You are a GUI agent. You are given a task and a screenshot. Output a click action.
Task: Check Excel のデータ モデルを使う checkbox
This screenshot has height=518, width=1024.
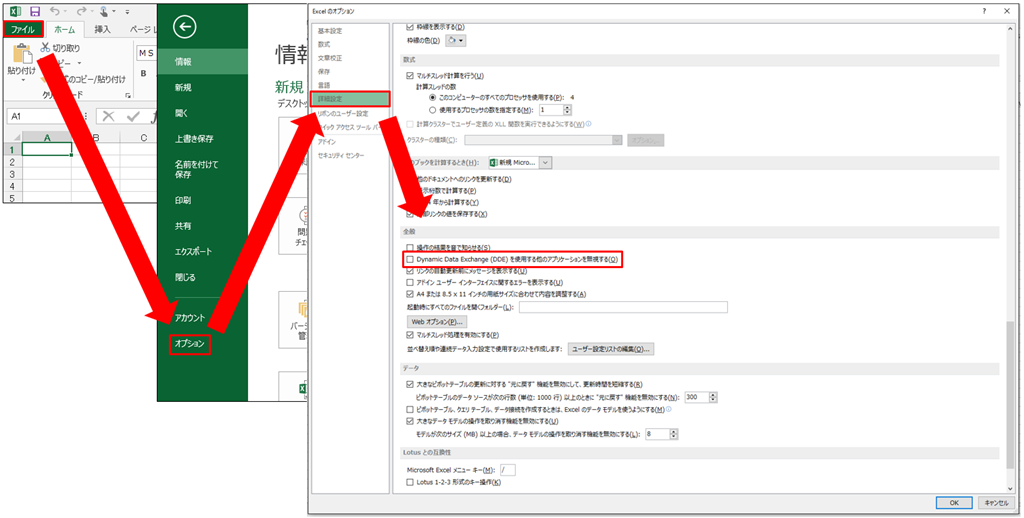click(410, 410)
